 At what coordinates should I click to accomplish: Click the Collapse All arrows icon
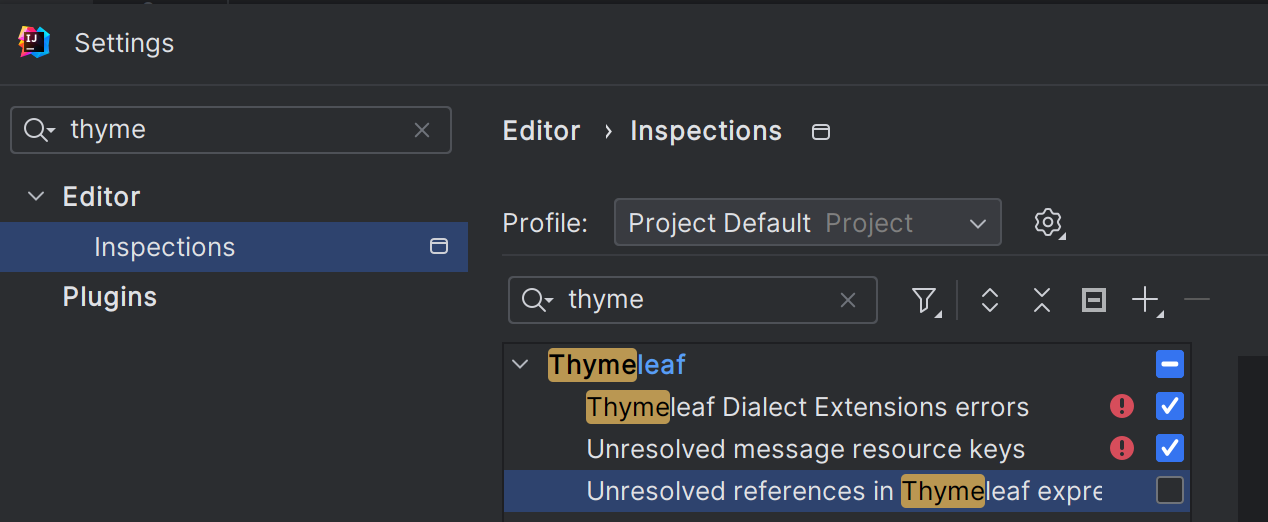click(x=1042, y=300)
